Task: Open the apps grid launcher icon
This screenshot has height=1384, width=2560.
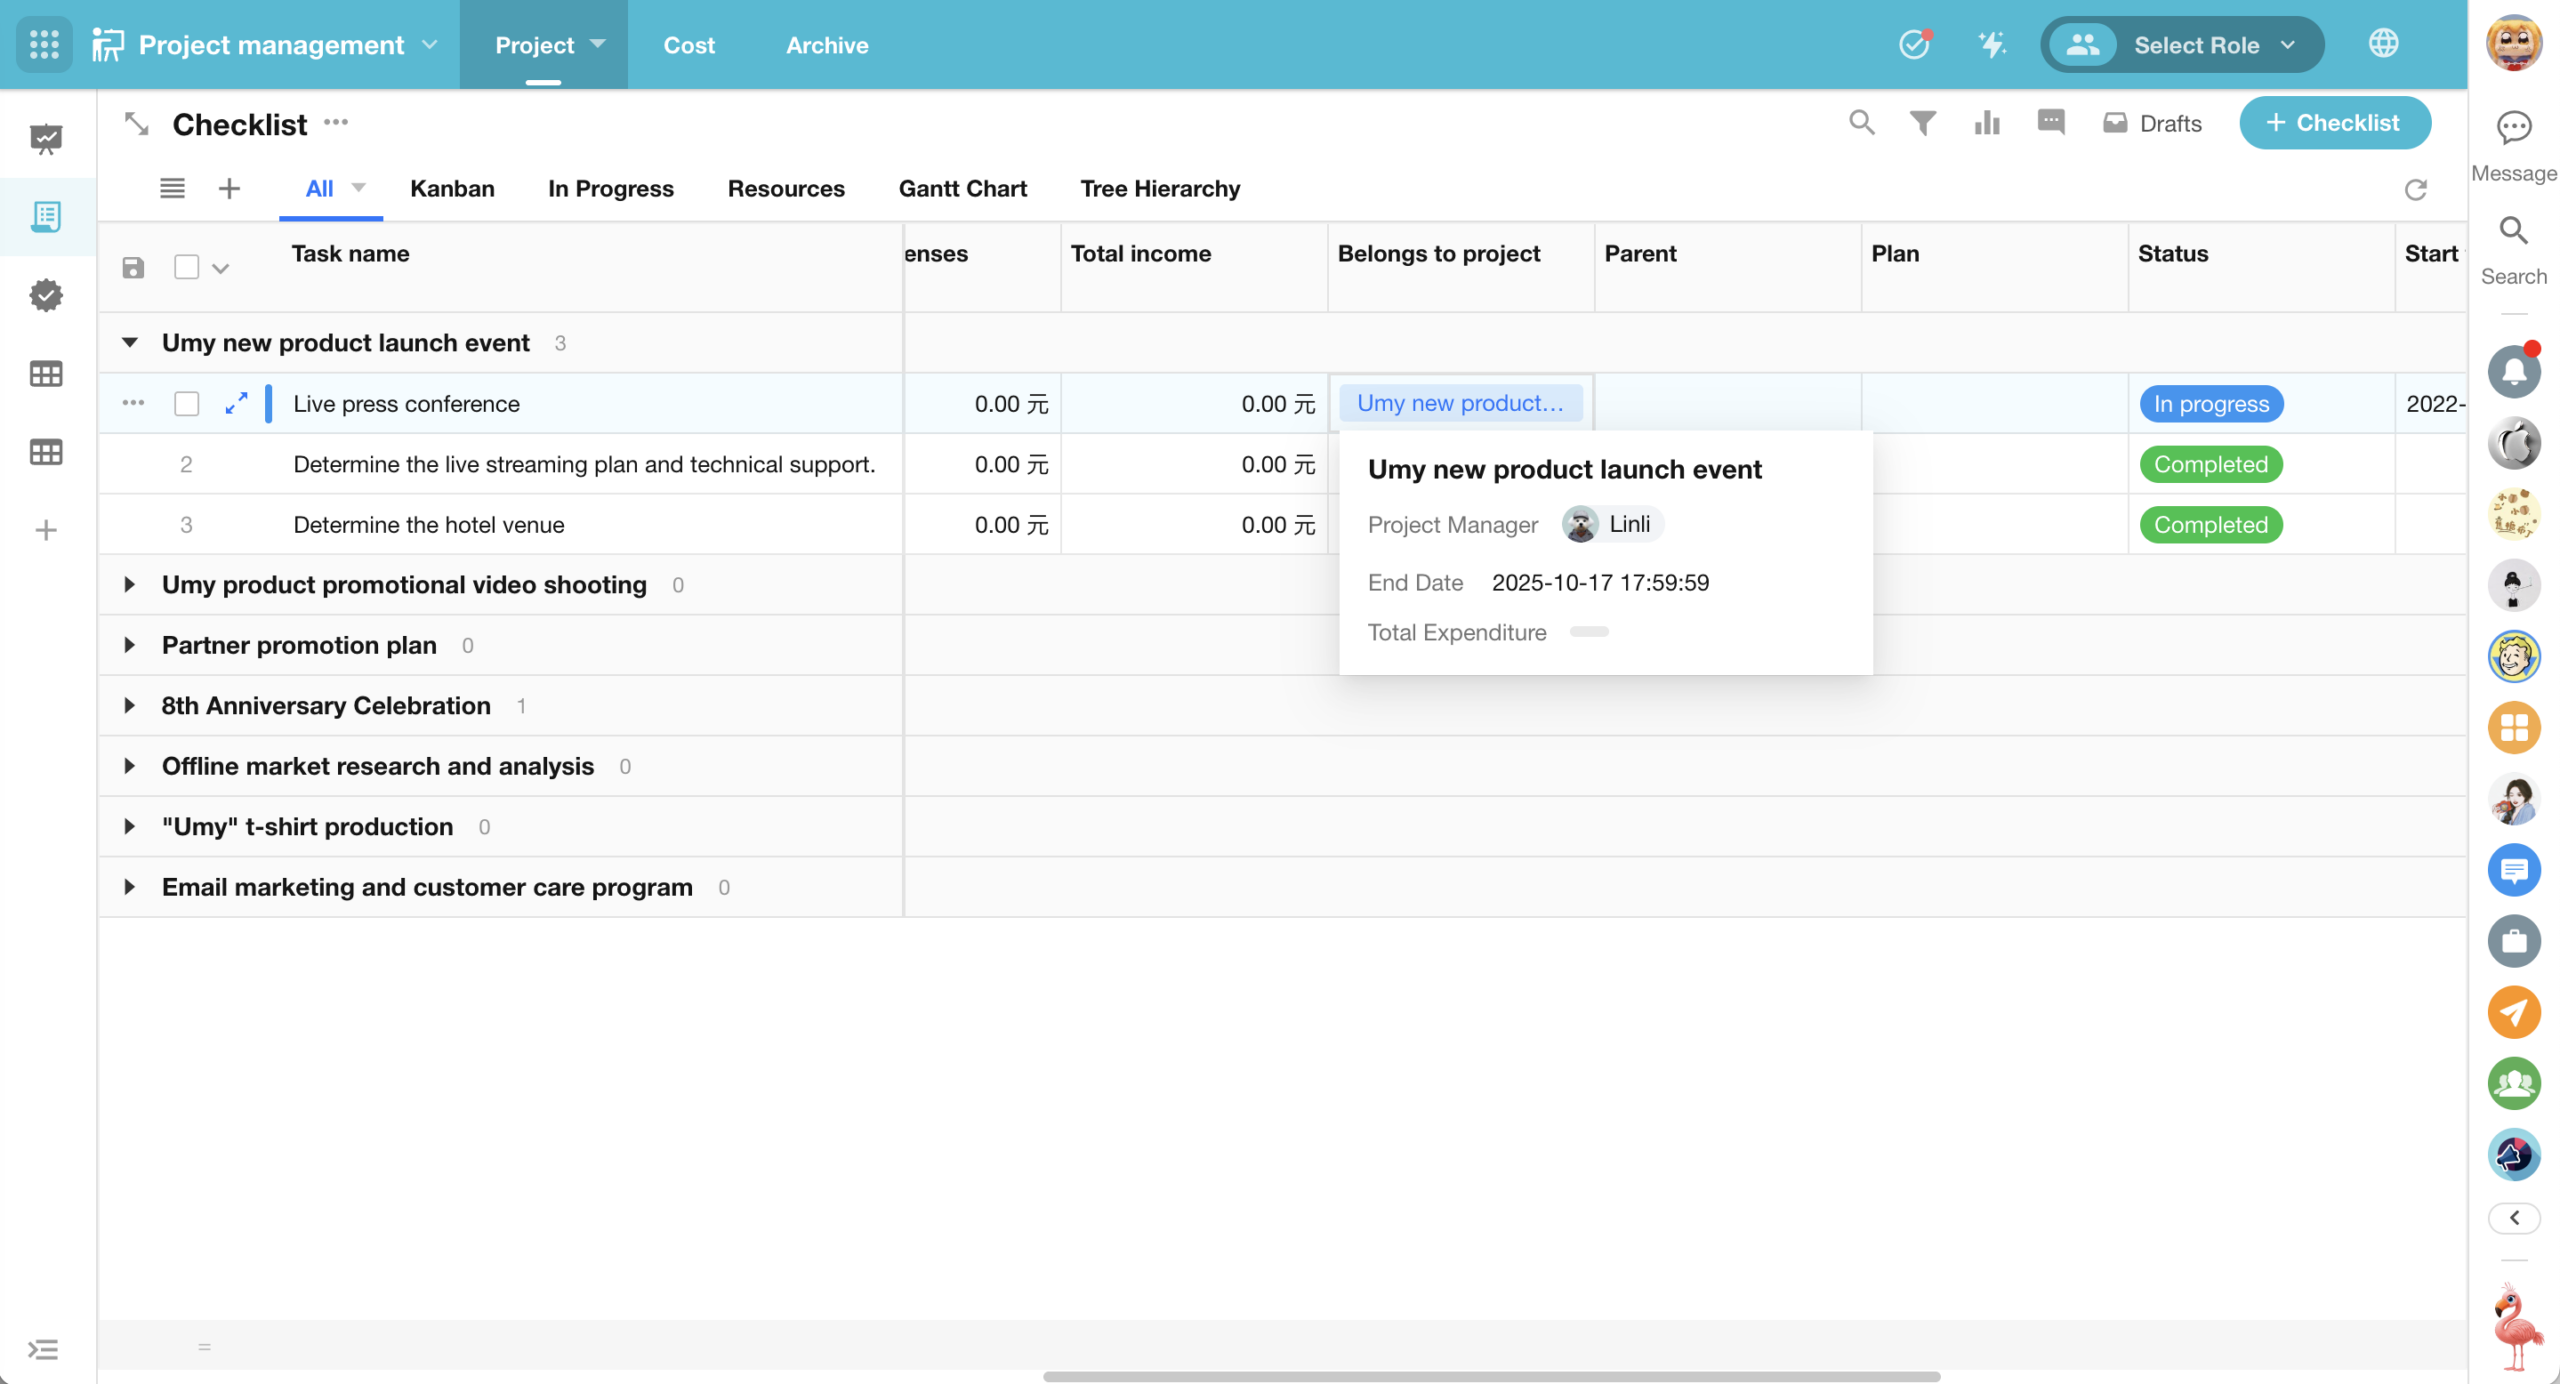Action: pos(44,44)
